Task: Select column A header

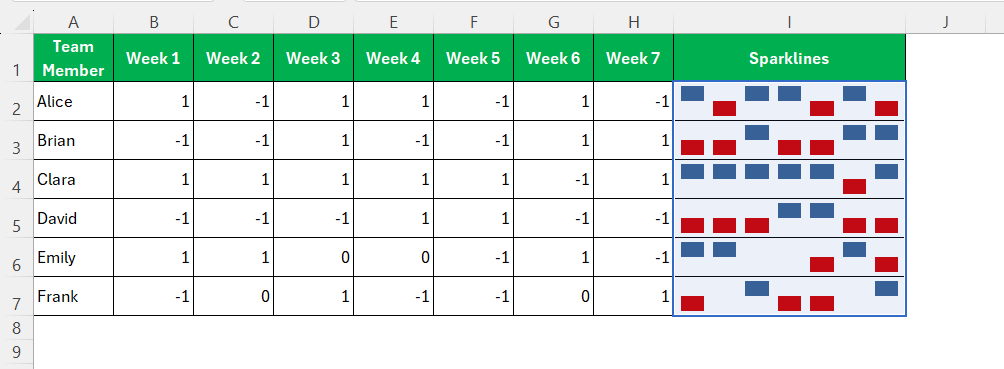Action: point(74,22)
